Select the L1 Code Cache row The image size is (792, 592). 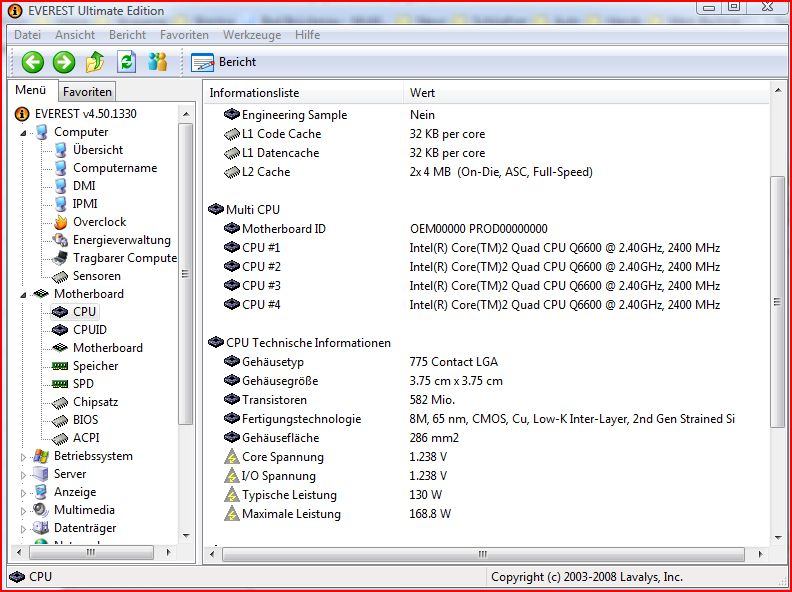[x=487, y=134]
